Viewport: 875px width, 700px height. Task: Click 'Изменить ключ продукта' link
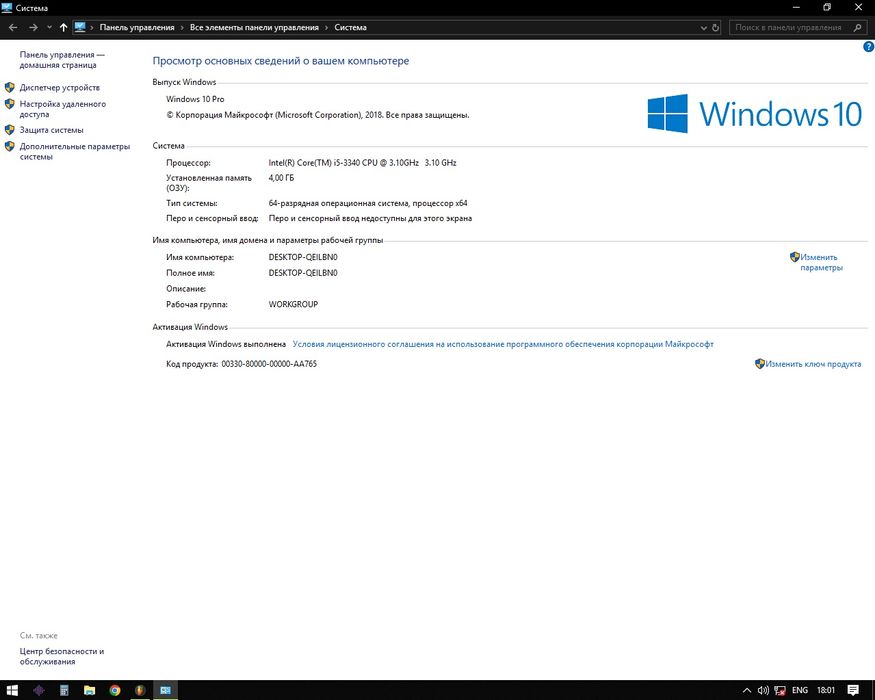click(813, 364)
